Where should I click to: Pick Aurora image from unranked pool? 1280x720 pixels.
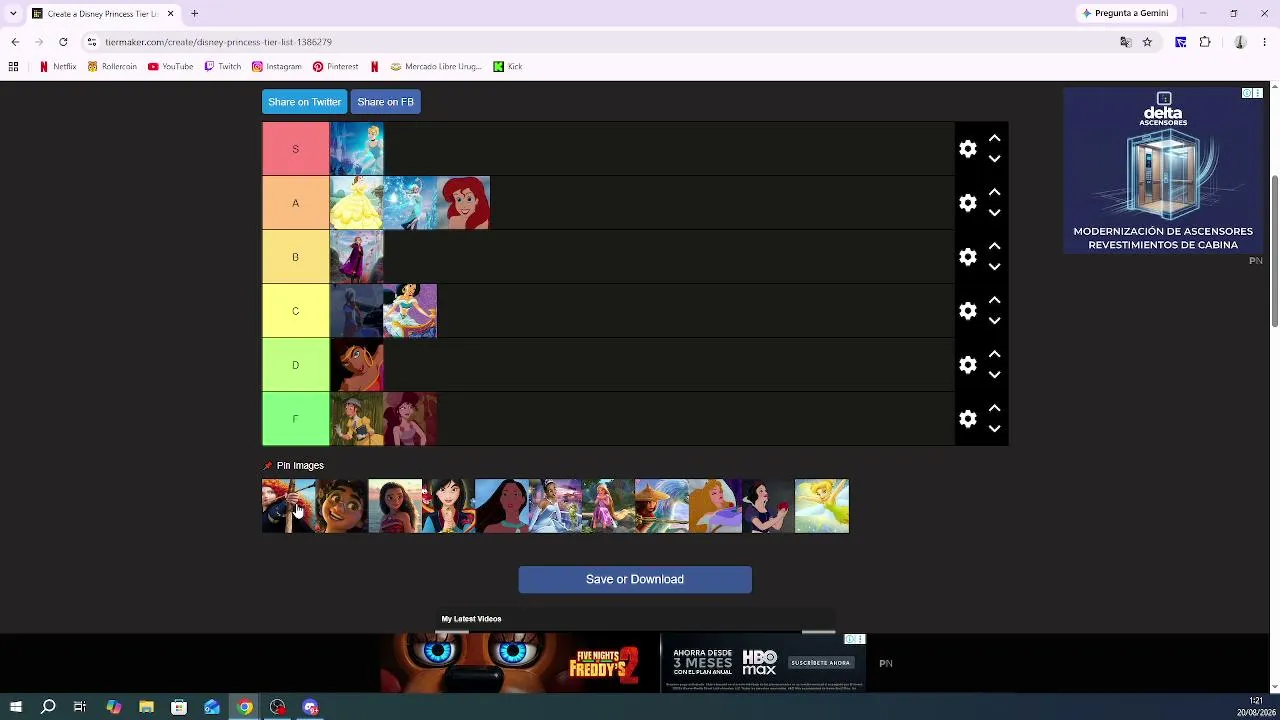[715, 506]
